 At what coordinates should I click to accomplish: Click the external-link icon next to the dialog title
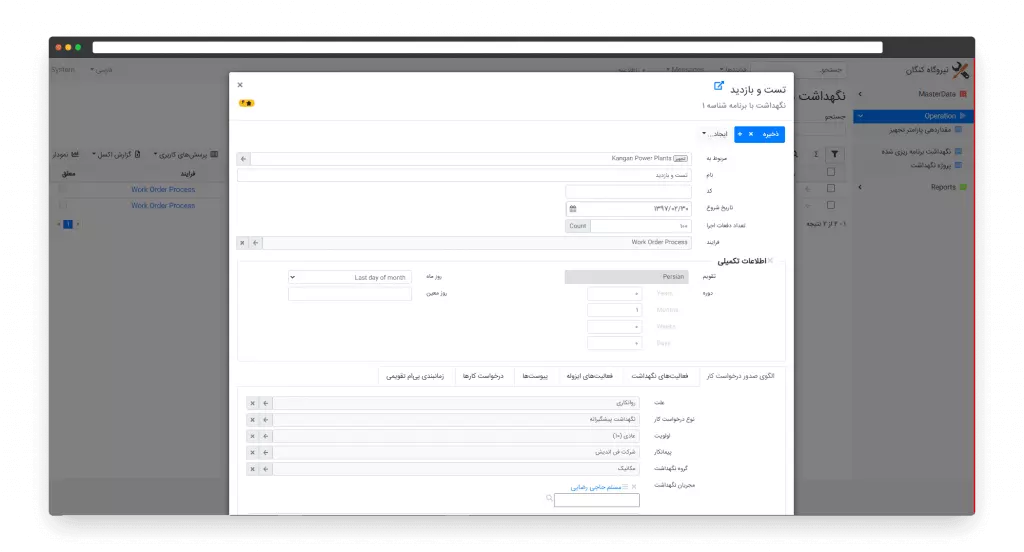click(x=719, y=87)
